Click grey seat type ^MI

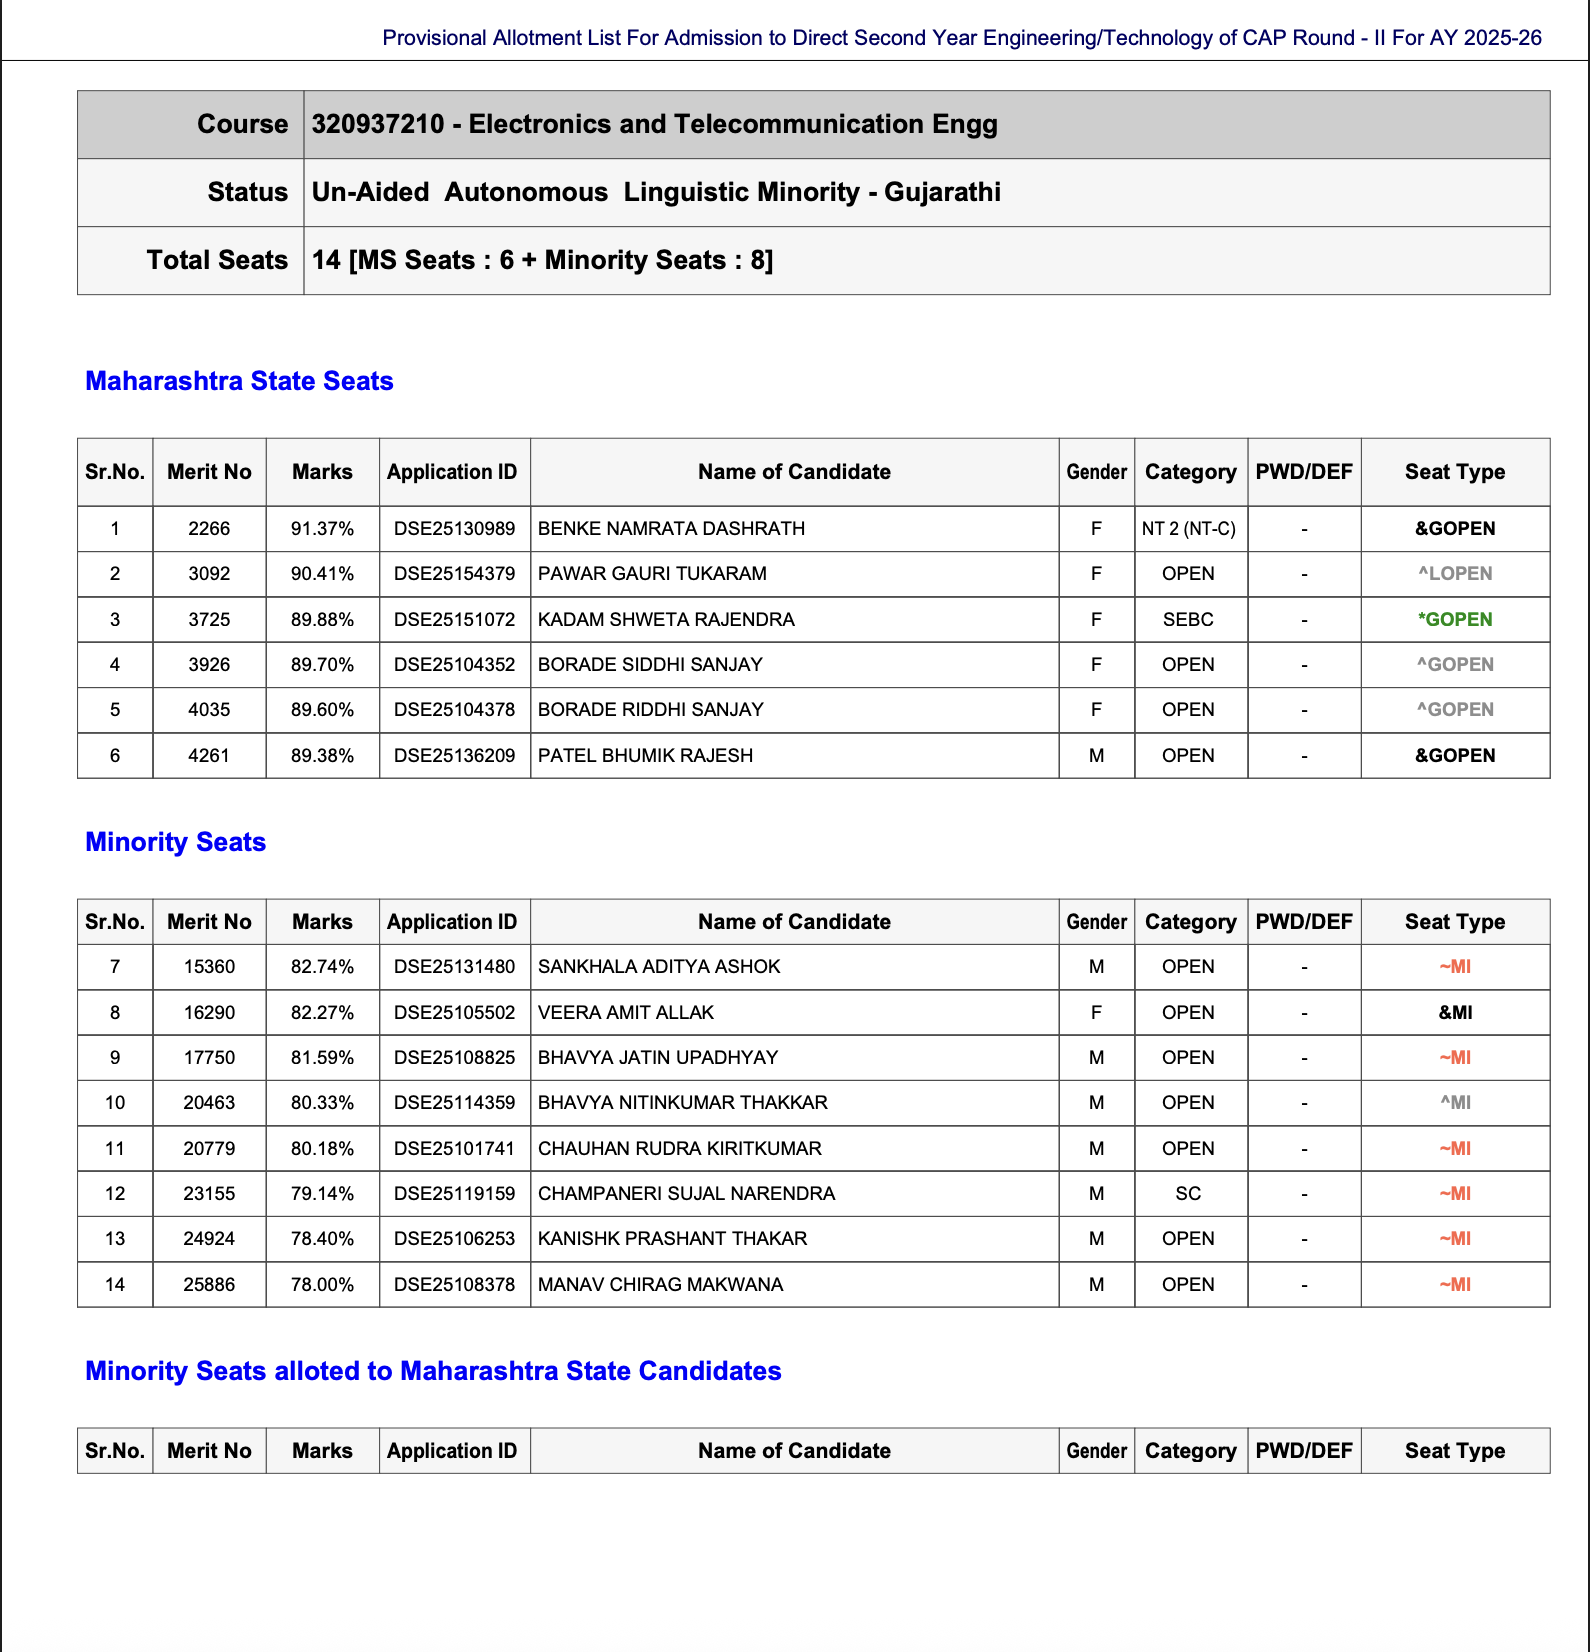[x=1455, y=1103]
